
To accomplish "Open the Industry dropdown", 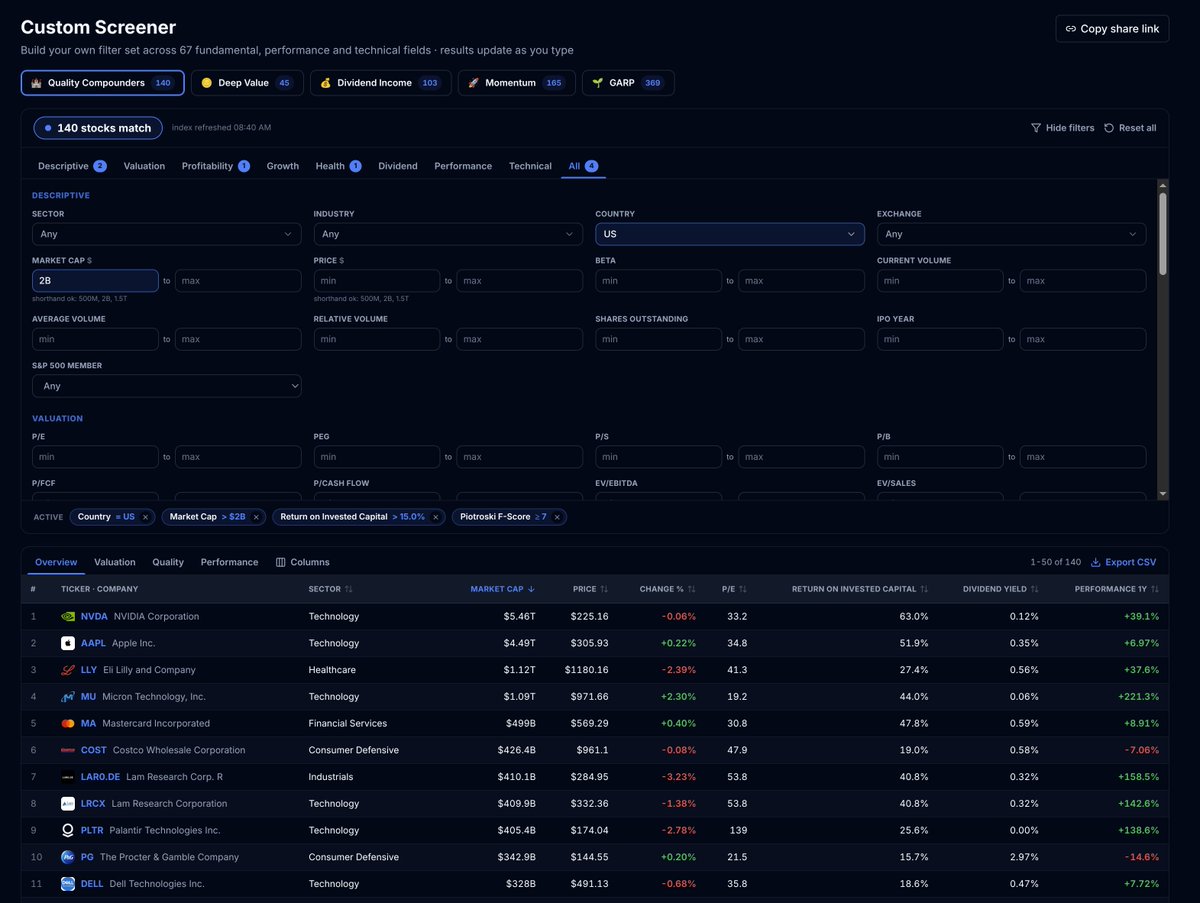I will (448, 234).
